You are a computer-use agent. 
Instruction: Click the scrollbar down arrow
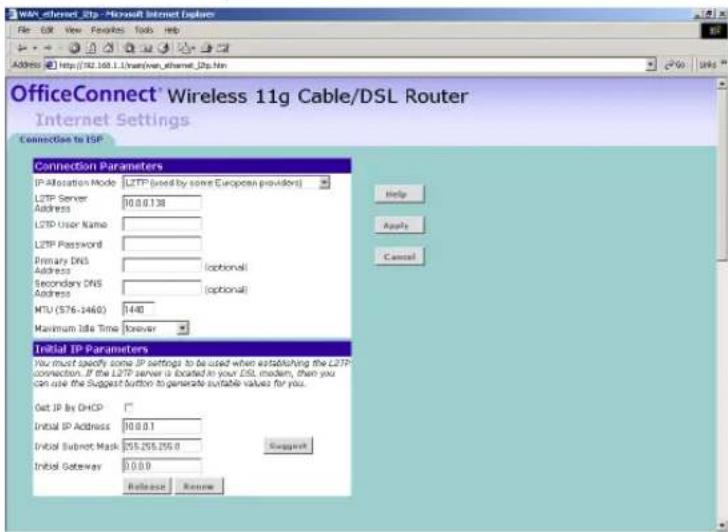(x=722, y=526)
